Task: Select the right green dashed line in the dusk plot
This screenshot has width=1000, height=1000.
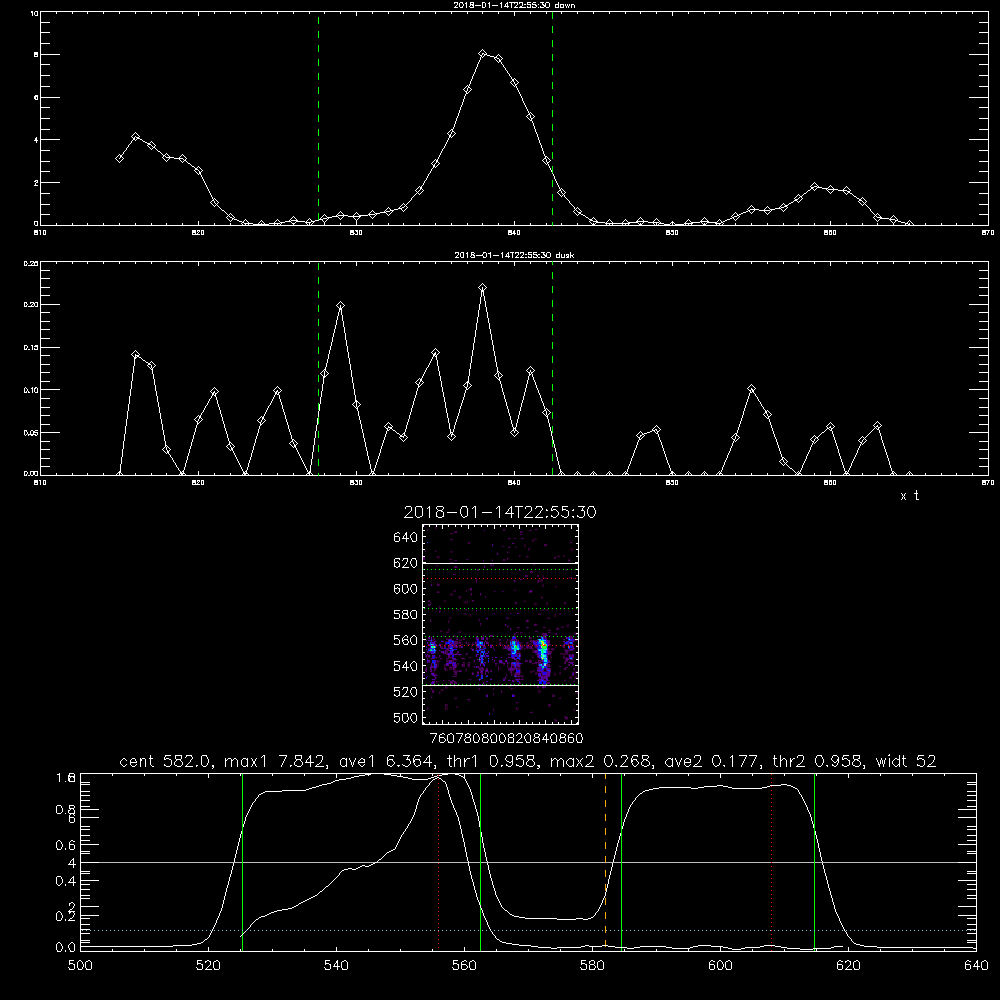Action: [x=552, y=368]
